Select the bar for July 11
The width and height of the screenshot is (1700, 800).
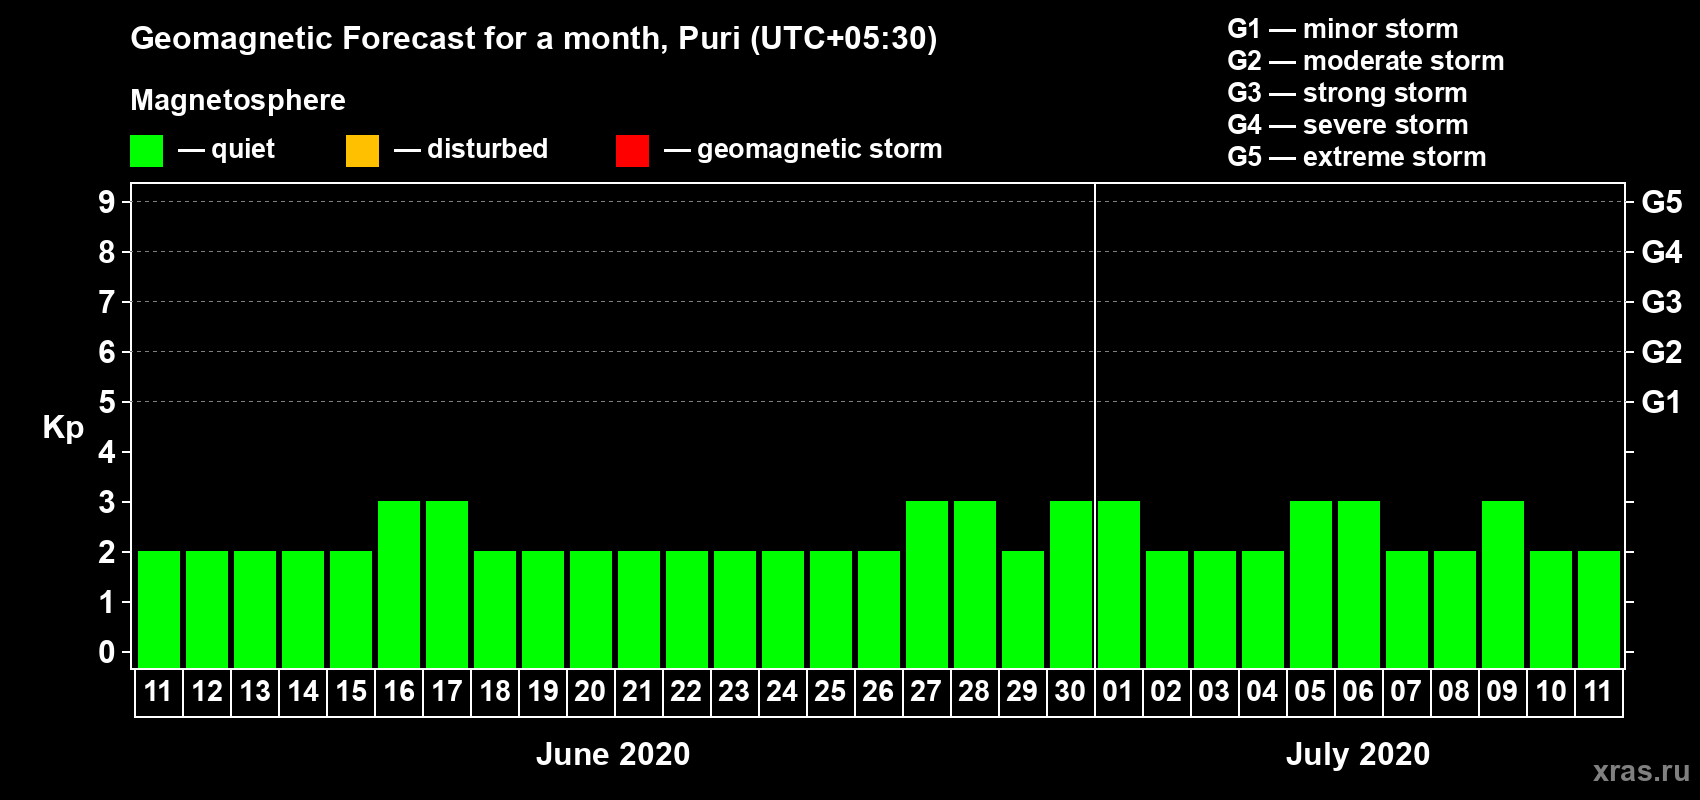[1599, 609]
